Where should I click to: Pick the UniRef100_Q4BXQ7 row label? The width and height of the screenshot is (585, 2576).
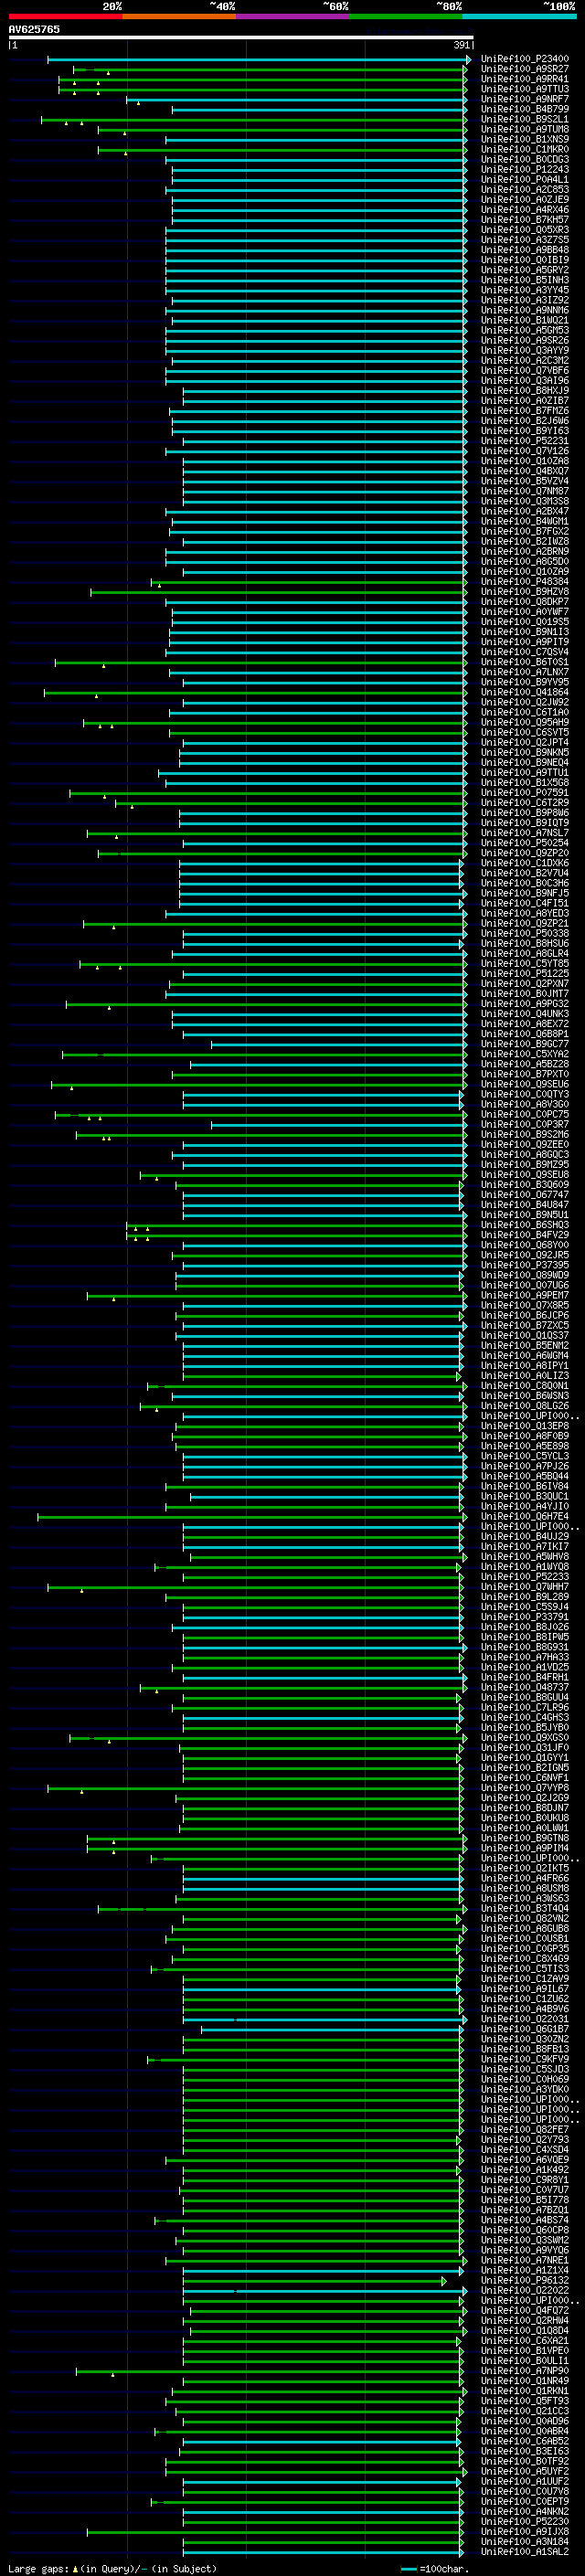(x=524, y=471)
